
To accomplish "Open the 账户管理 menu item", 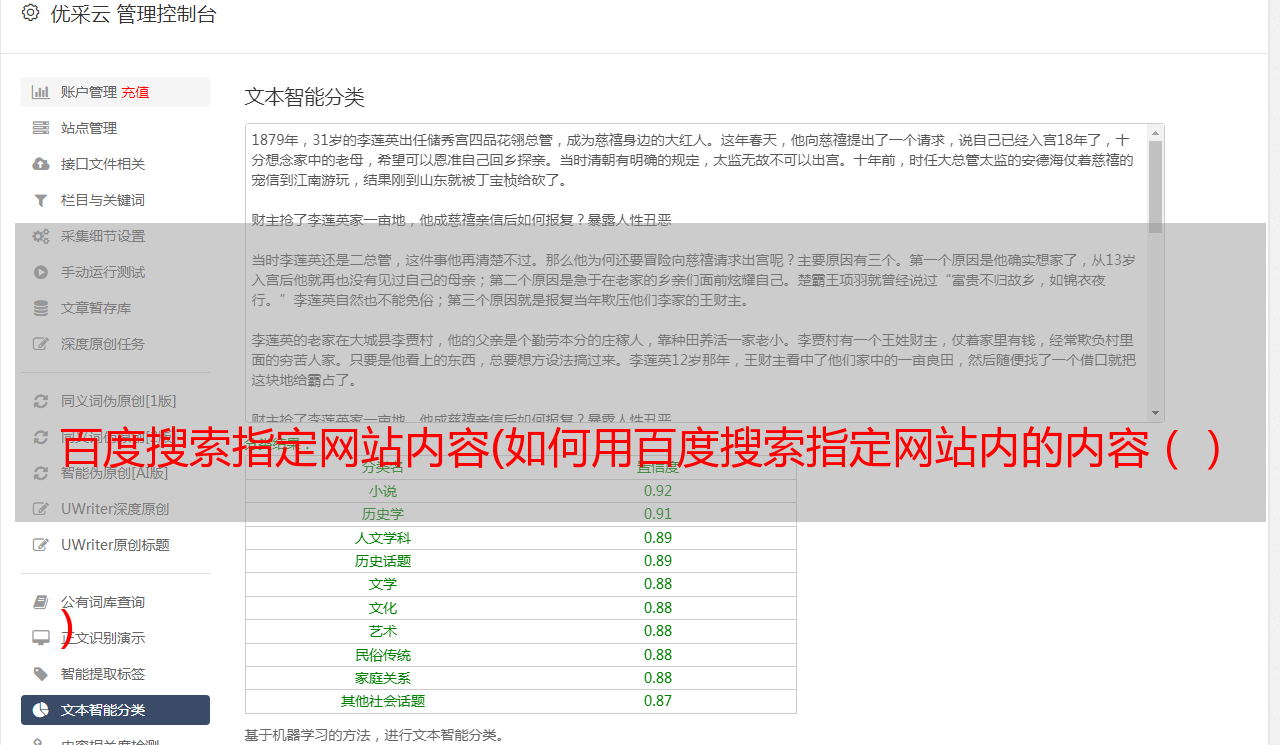I will (115, 92).
